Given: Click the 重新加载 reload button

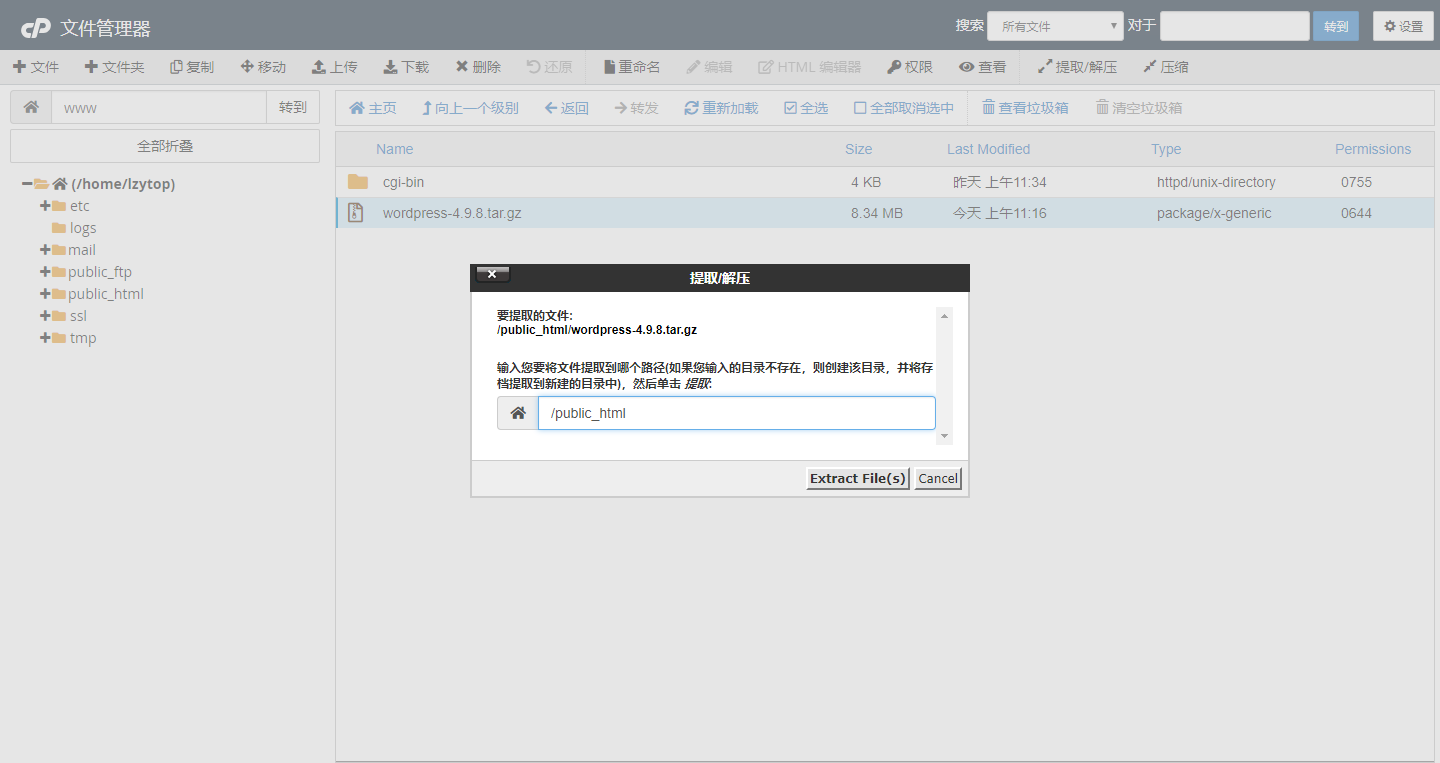Looking at the screenshot, I should tap(721, 108).
